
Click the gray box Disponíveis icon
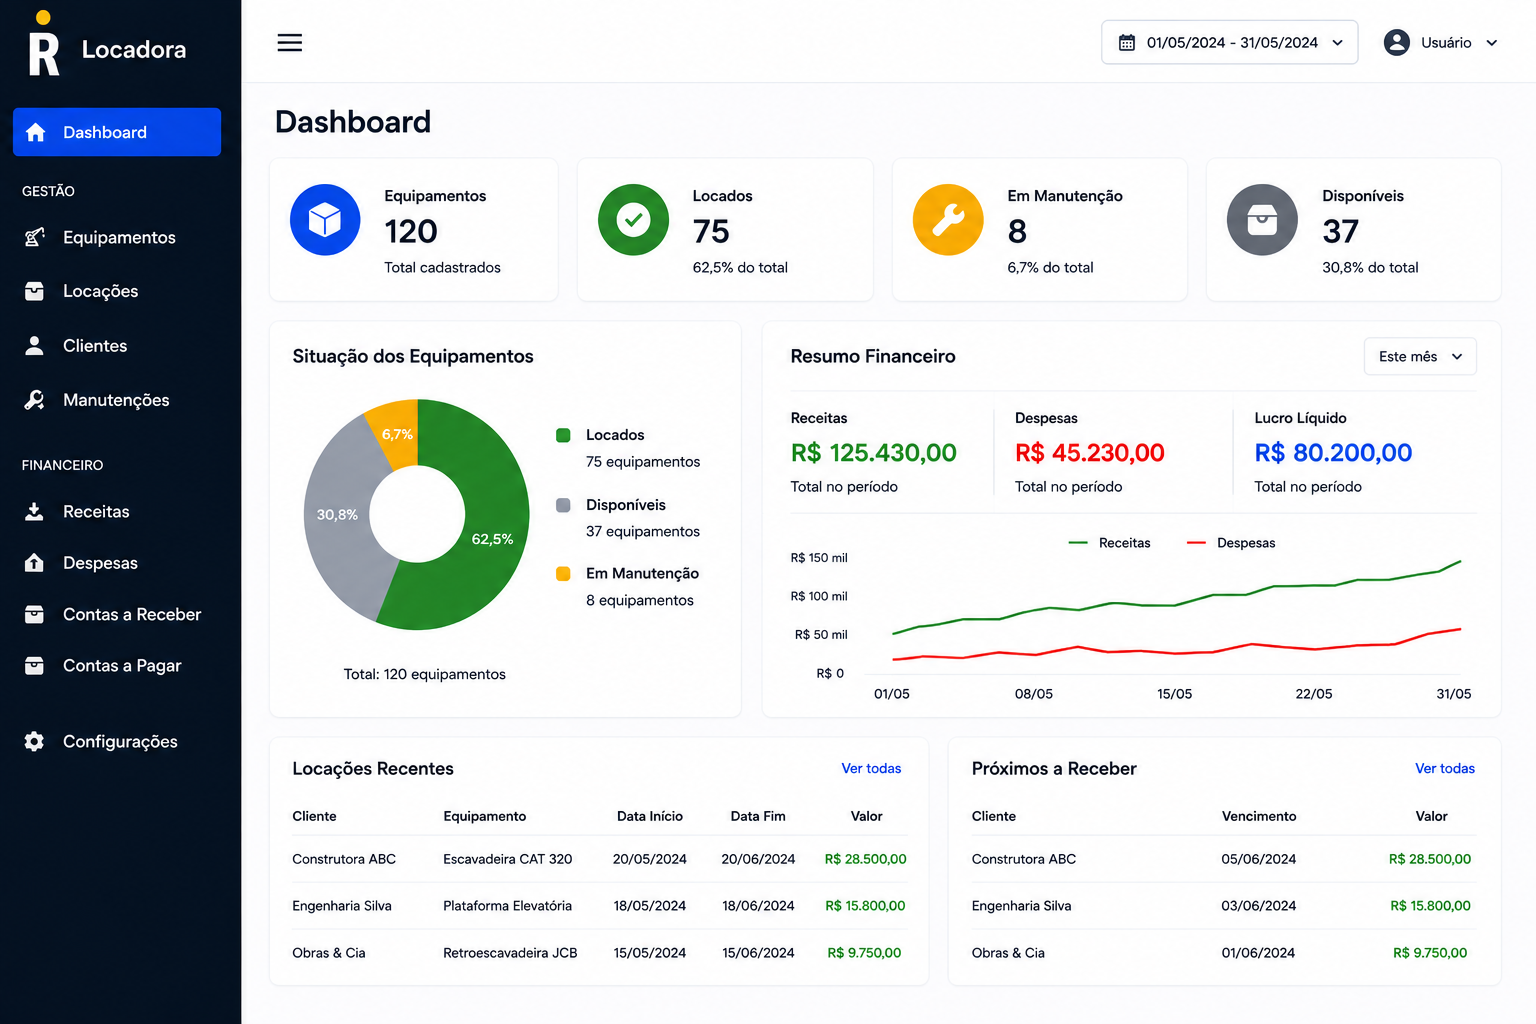click(x=1262, y=219)
